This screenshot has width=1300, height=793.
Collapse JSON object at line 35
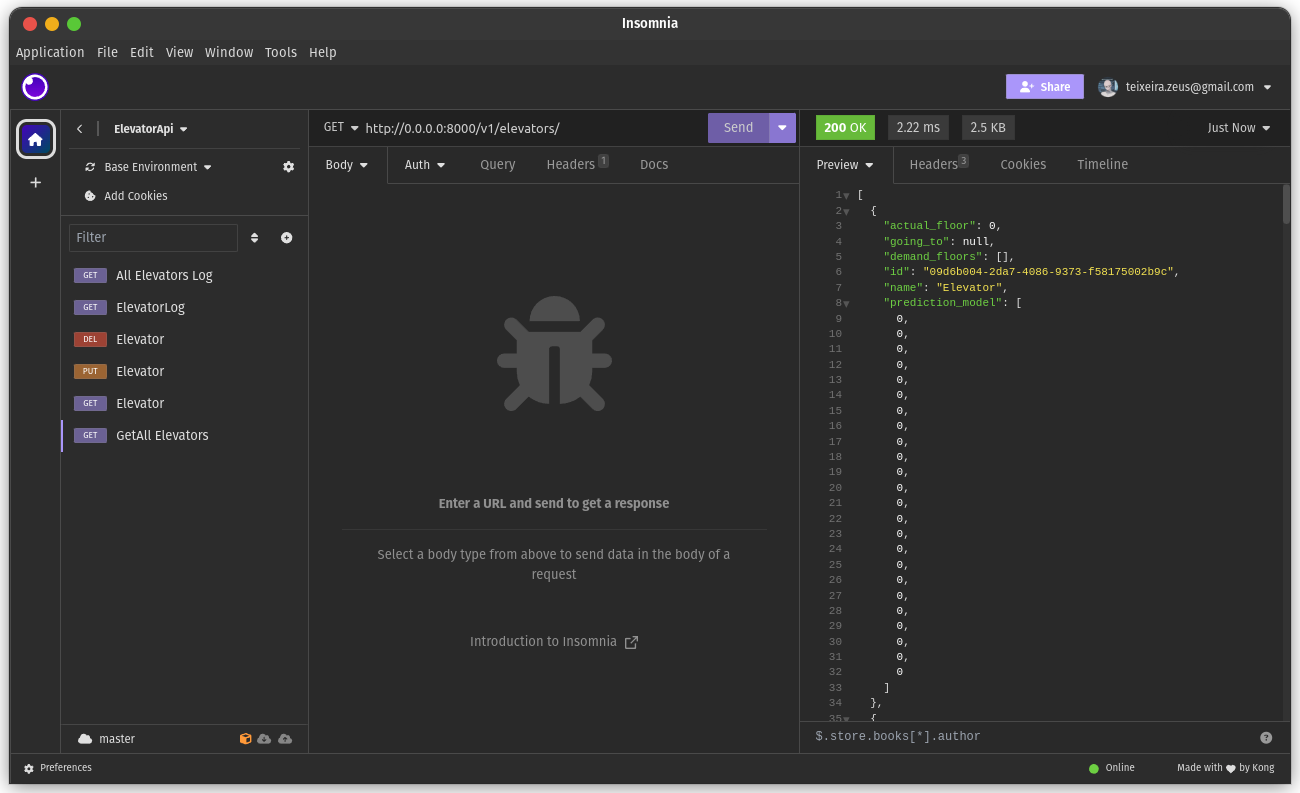tap(846, 719)
